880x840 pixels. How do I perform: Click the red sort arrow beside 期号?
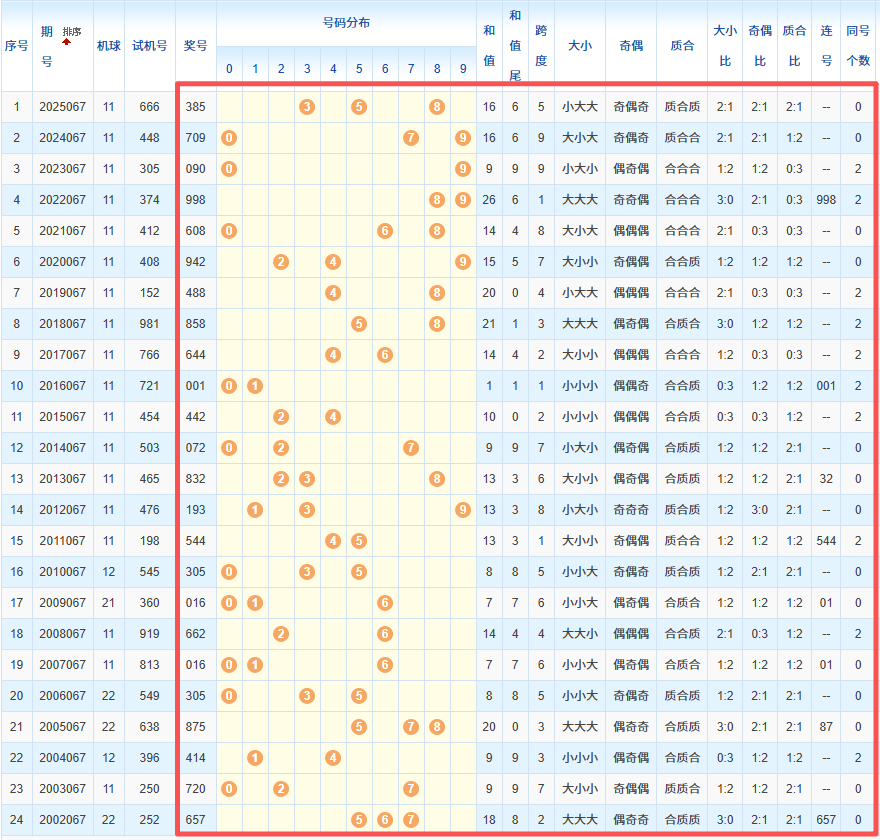coord(67,43)
